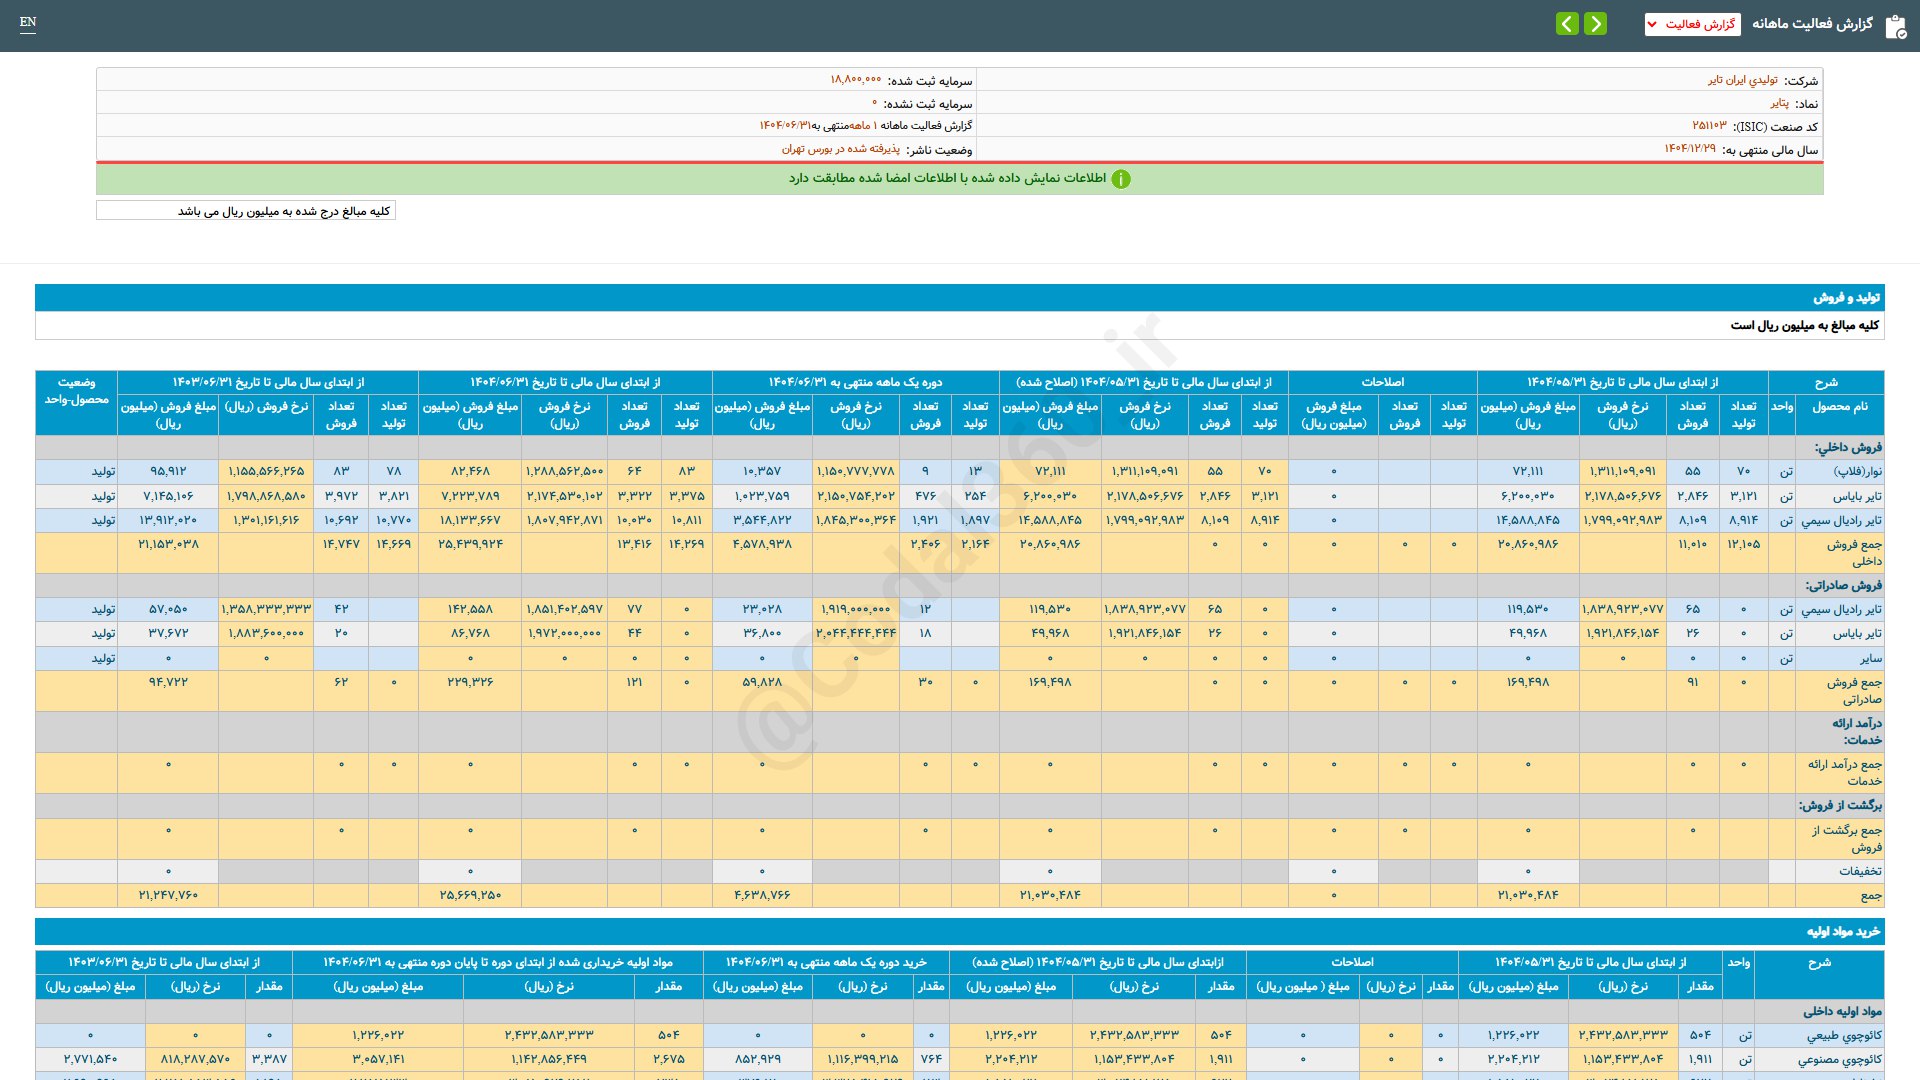Click the تولید و فروش section header
The image size is (1920, 1080).
(1846, 298)
